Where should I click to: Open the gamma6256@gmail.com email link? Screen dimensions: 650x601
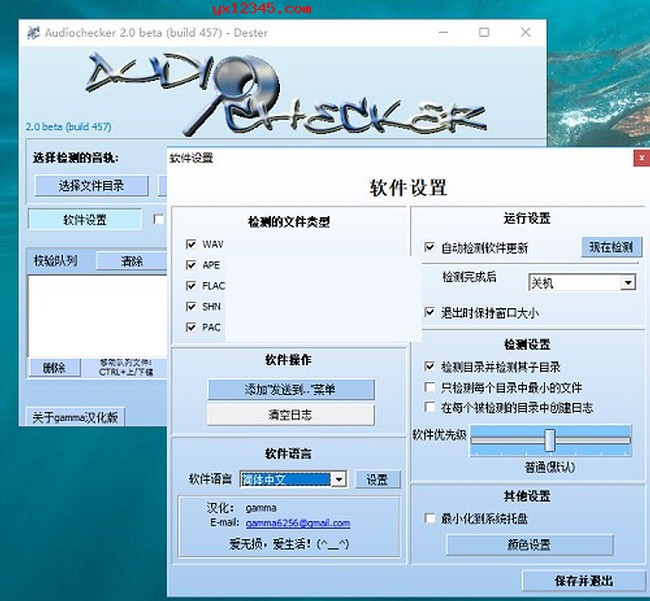298,523
